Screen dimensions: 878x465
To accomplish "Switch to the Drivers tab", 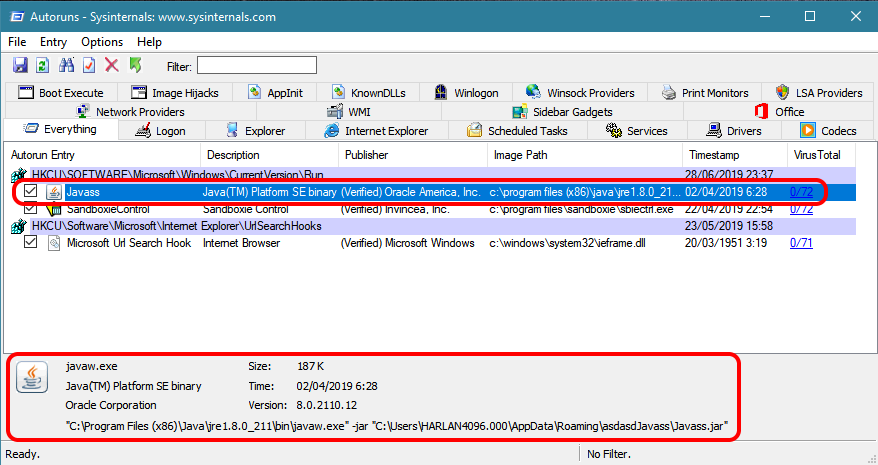I will click(734, 131).
